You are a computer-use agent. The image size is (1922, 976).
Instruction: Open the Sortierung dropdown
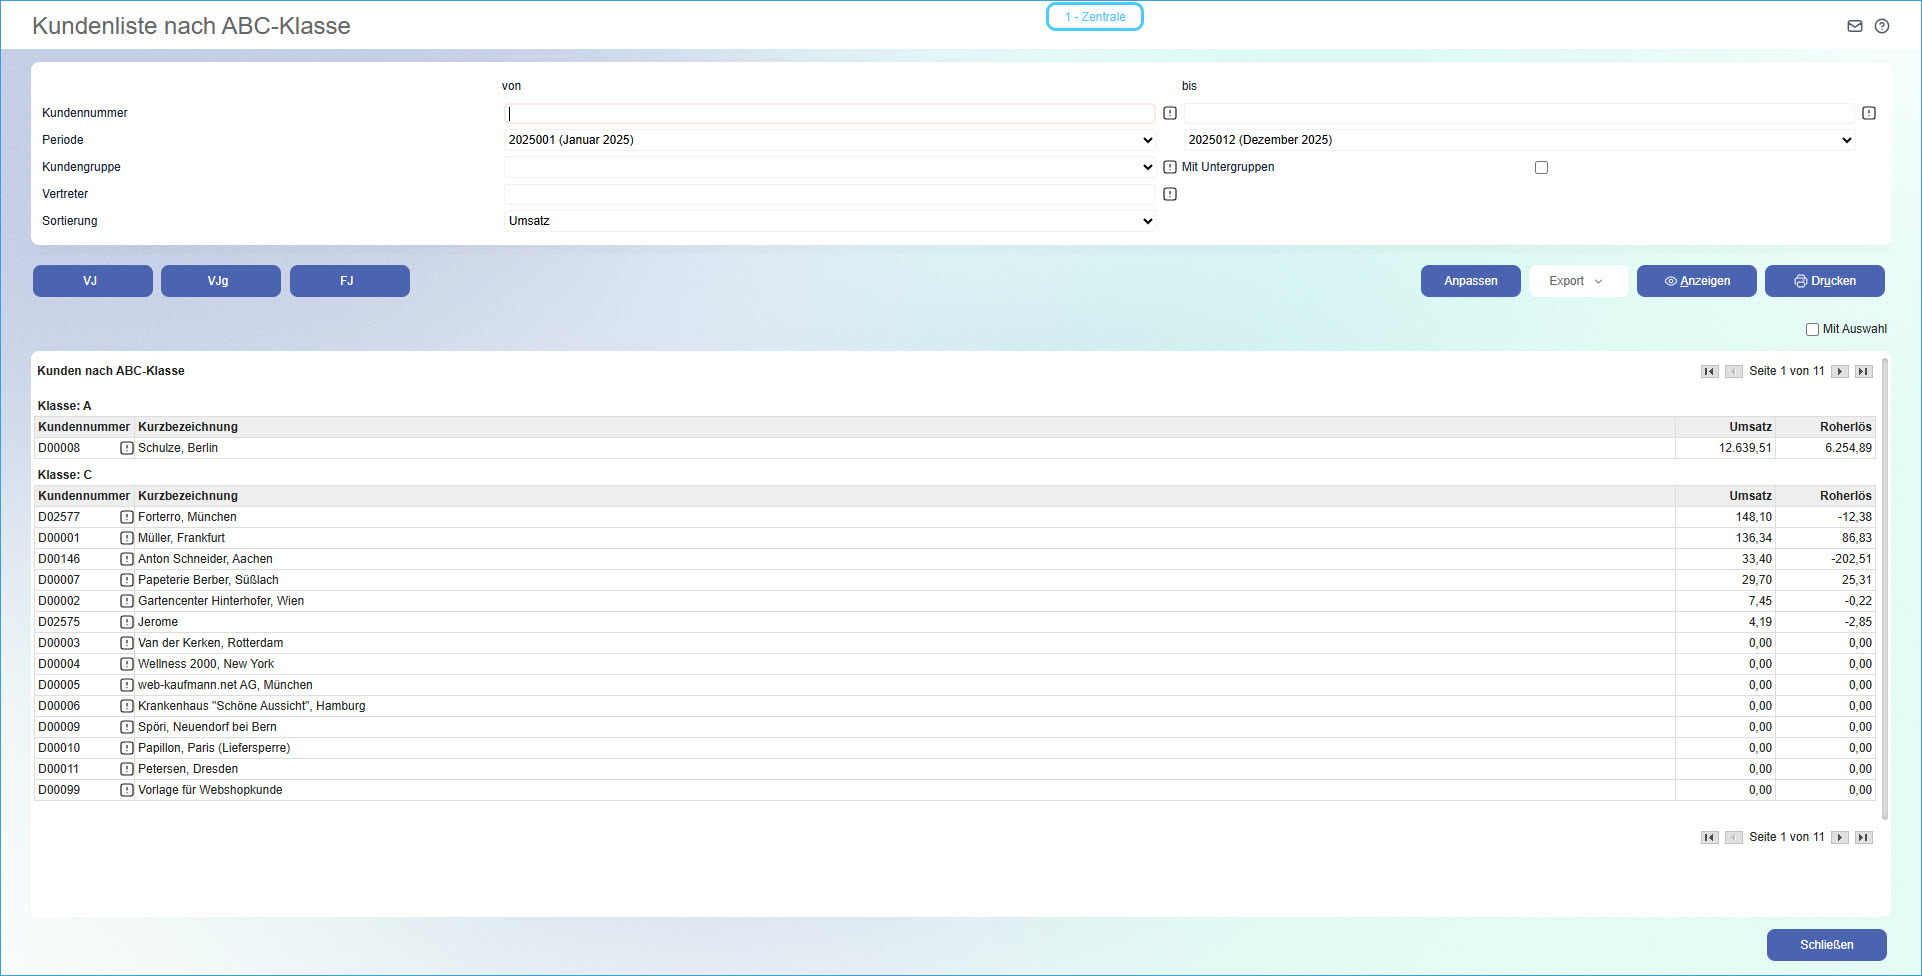[829, 221]
